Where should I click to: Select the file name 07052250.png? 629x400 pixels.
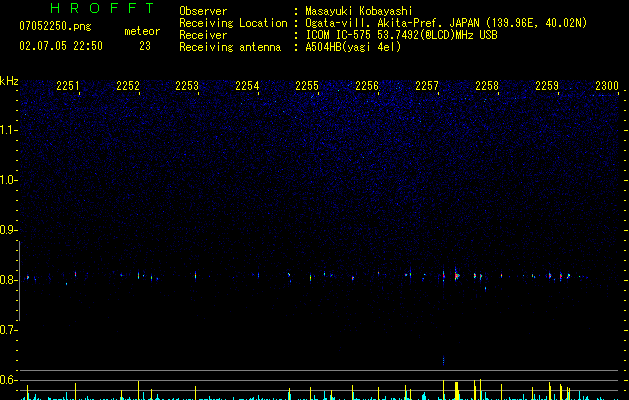point(55,26)
